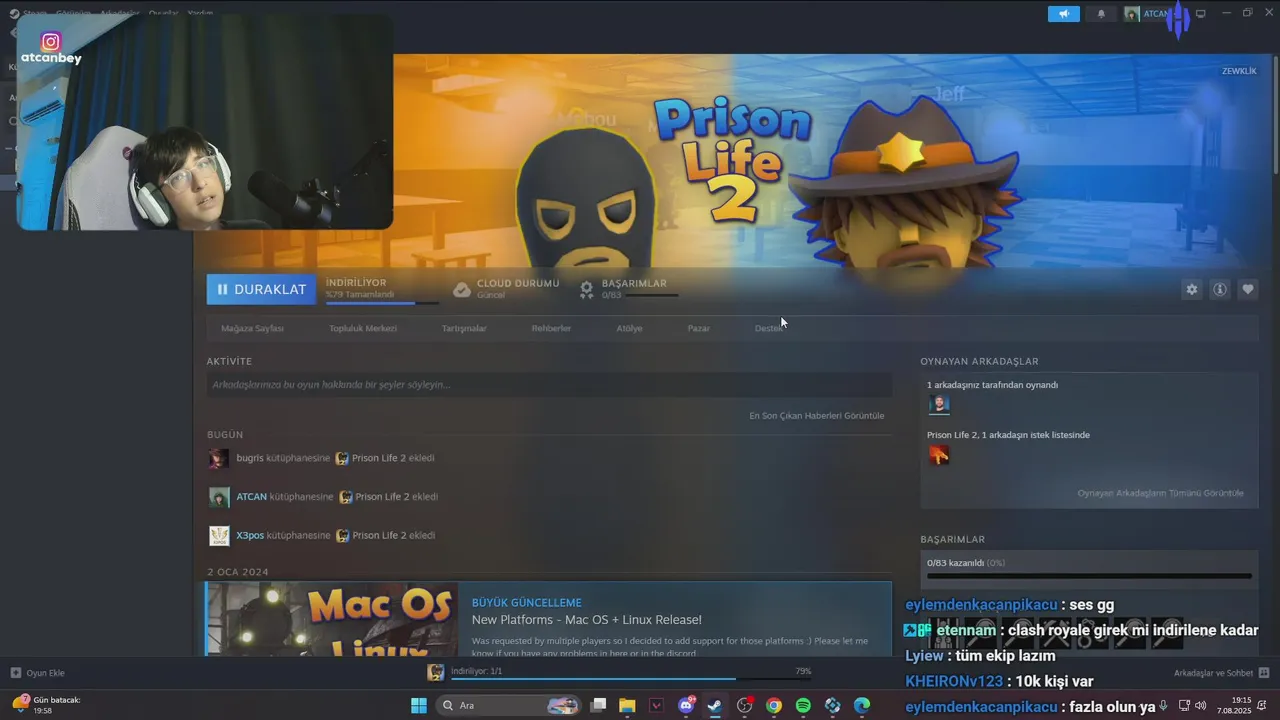Click download progress bar under İndiriliyor
1280x720 pixels.
pyautogui.click(x=382, y=302)
